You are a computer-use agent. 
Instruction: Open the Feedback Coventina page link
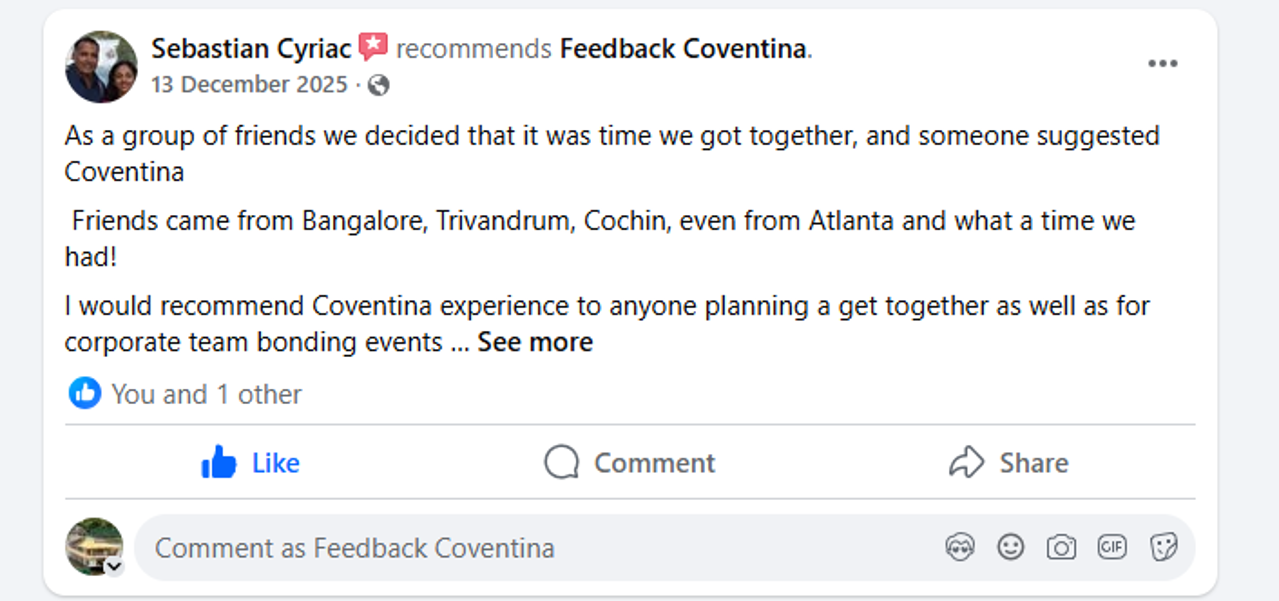pos(683,48)
